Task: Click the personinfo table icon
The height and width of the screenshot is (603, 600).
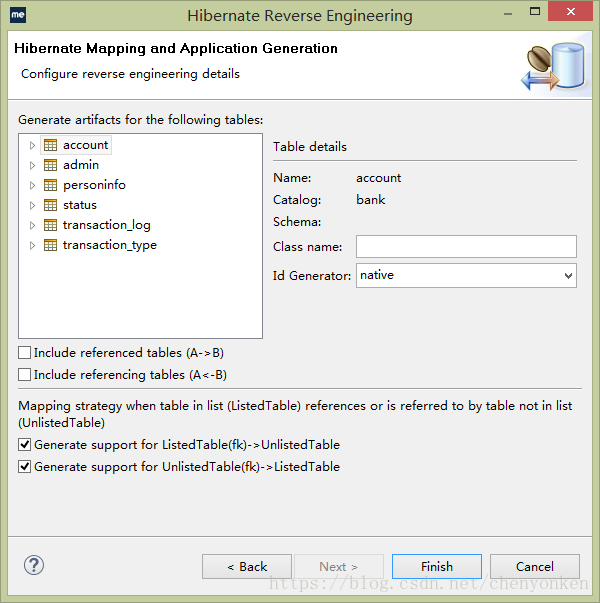Action: [50, 185]
